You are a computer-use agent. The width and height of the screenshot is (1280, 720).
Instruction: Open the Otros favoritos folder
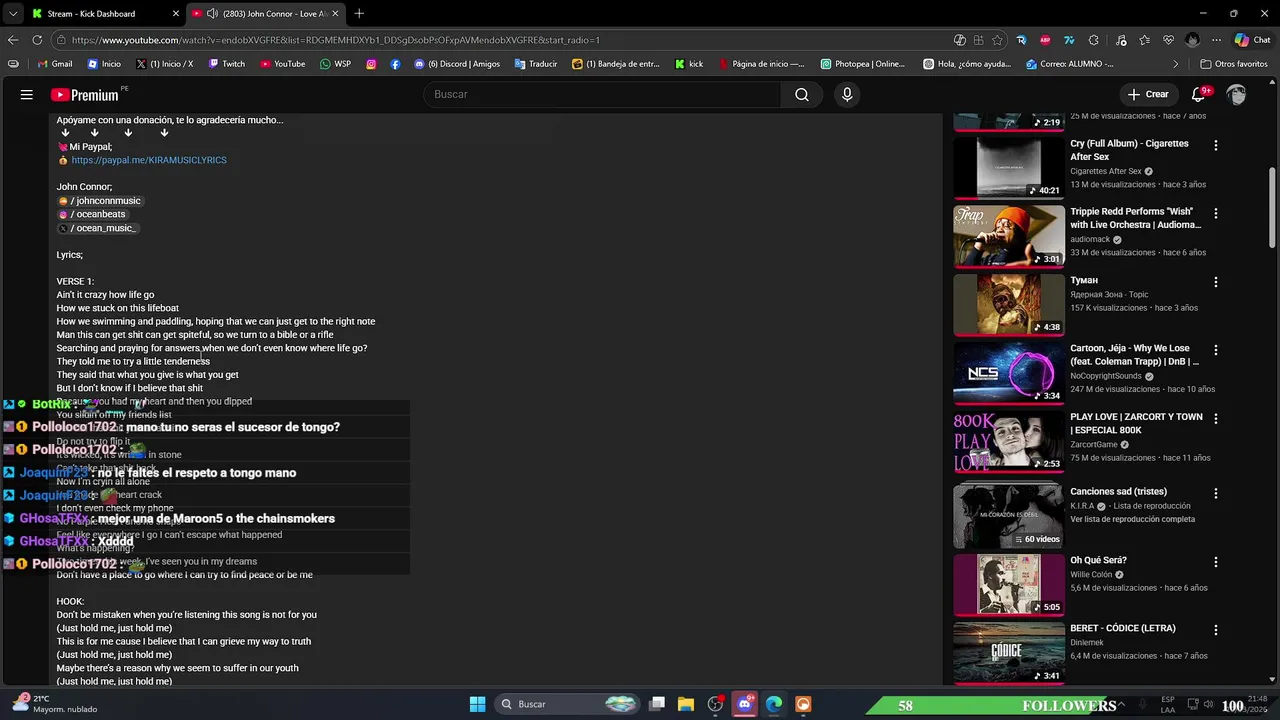coord(1234,64)
